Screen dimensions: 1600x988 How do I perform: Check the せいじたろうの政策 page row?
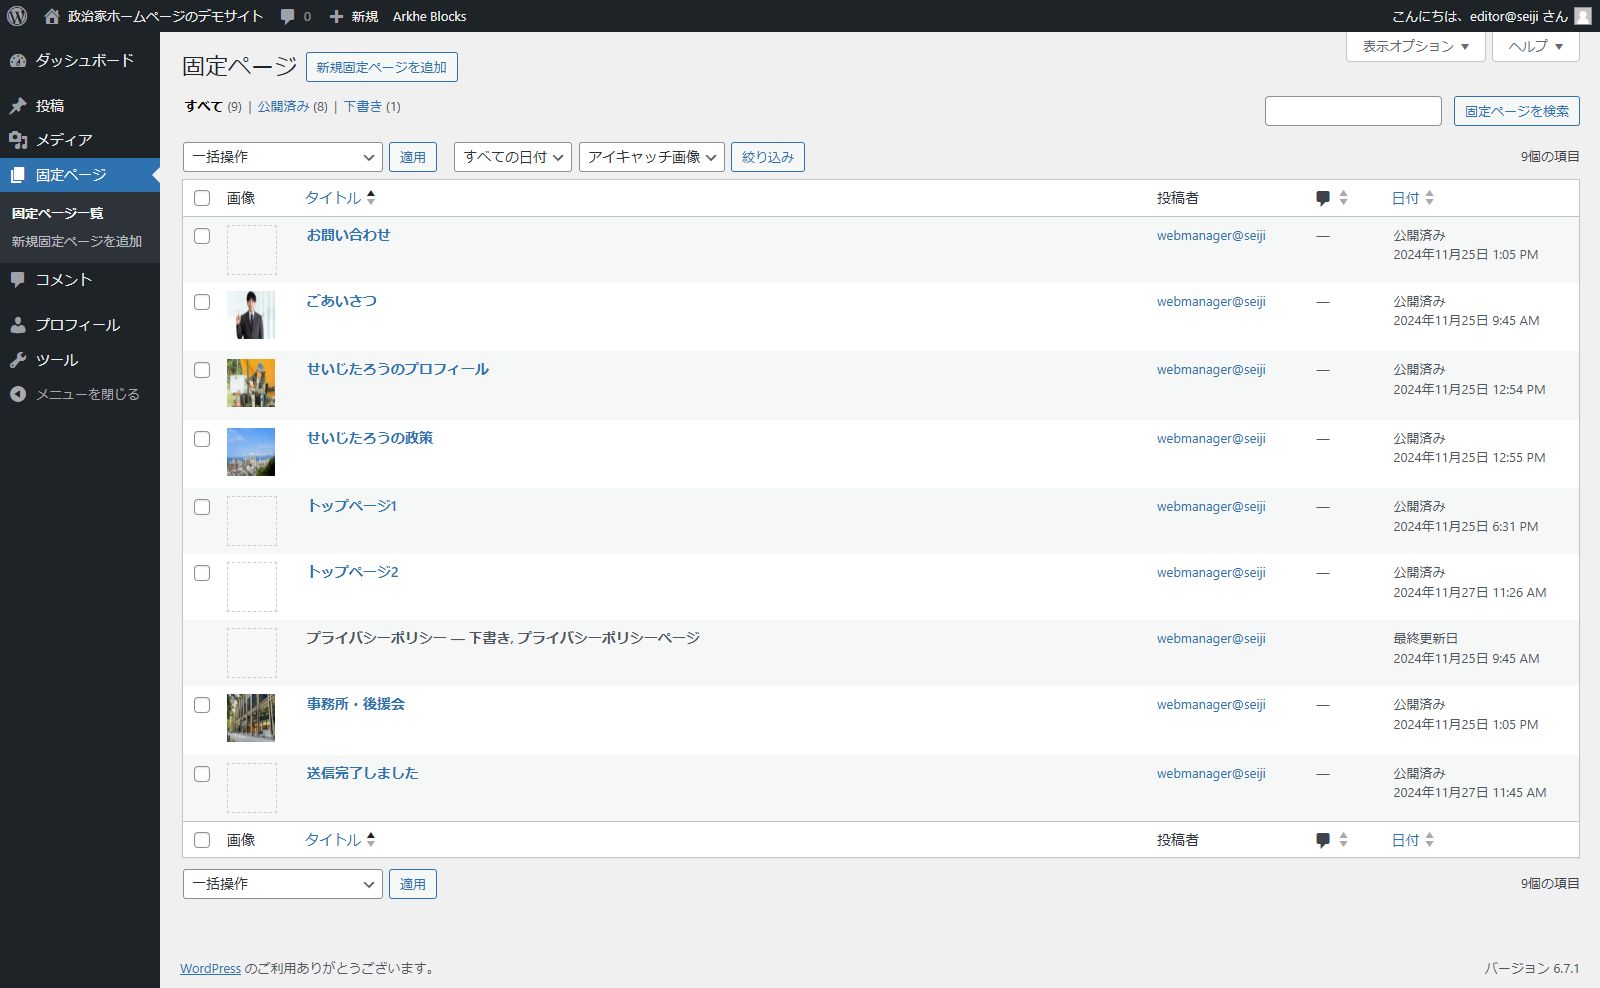(202, 439)
